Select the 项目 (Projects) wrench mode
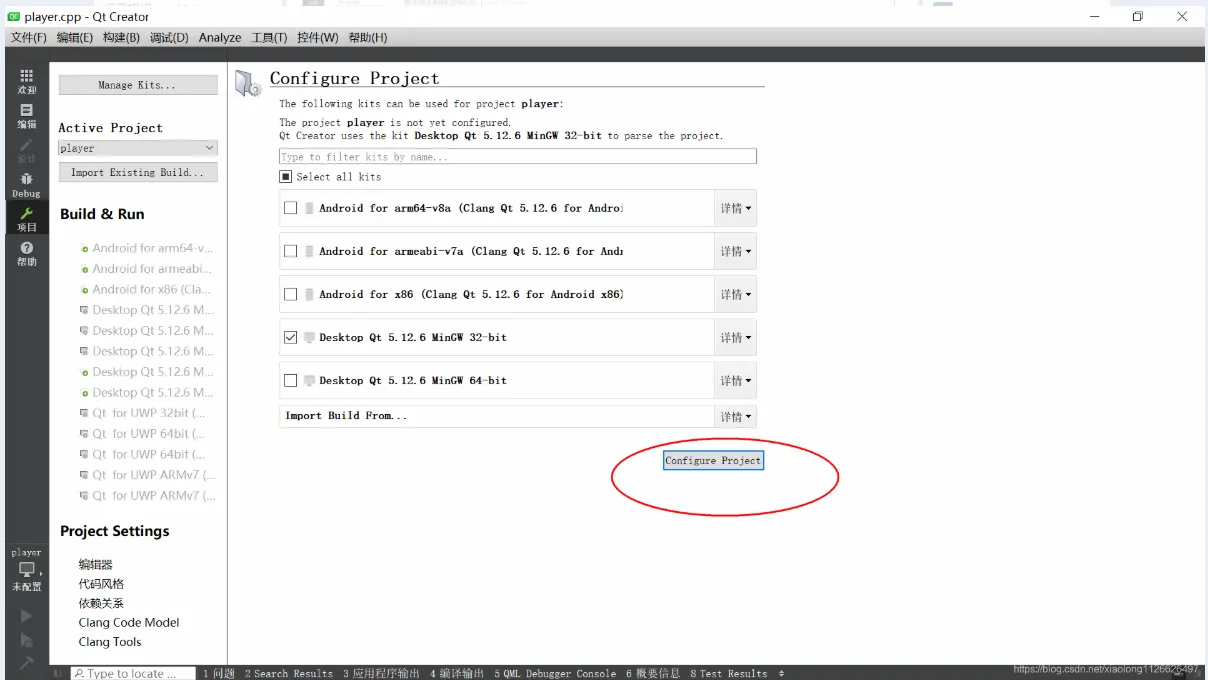 [26, 219]
